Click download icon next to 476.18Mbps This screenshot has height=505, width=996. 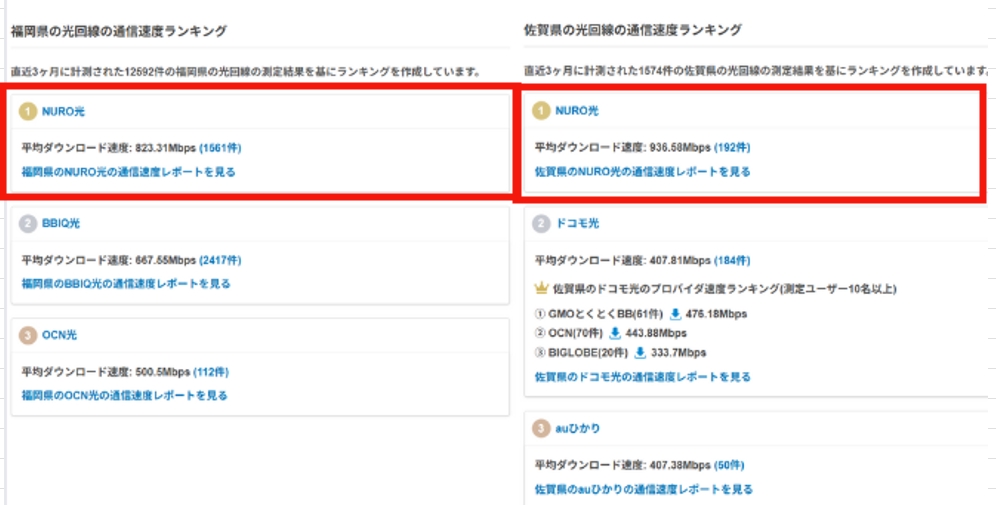(x=676, y=314)
